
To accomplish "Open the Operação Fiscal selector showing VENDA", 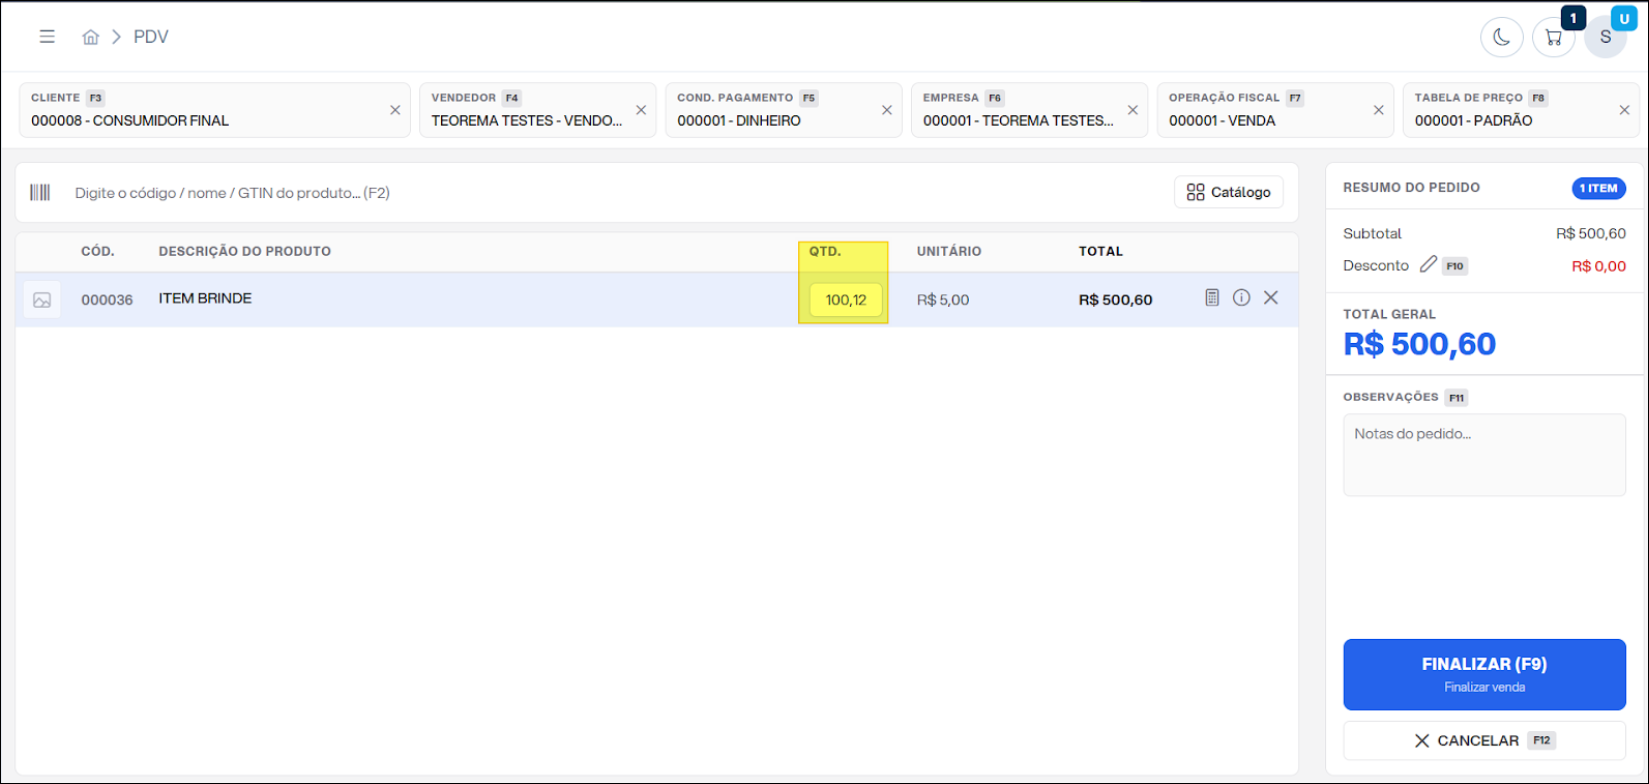I will [1276, 110].
